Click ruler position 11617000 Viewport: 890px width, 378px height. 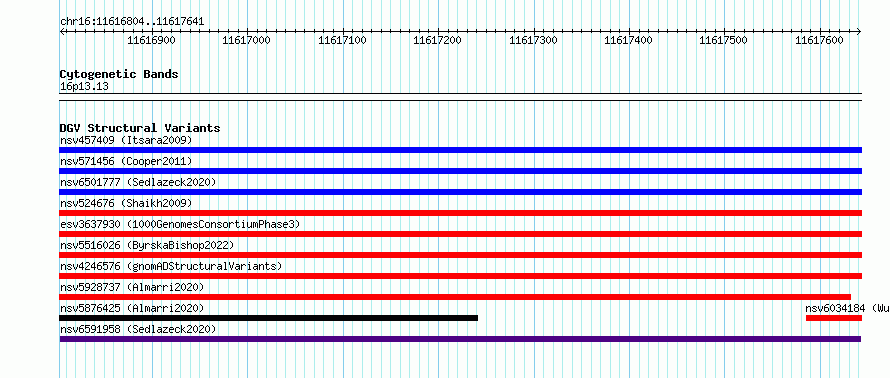point(246,40)
